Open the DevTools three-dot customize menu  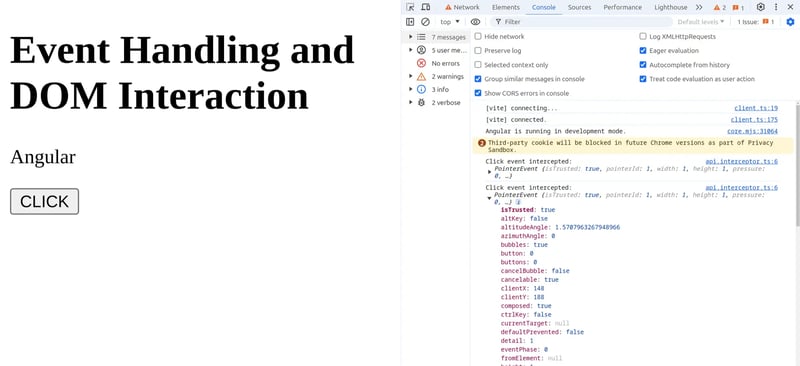click(776, 7)
